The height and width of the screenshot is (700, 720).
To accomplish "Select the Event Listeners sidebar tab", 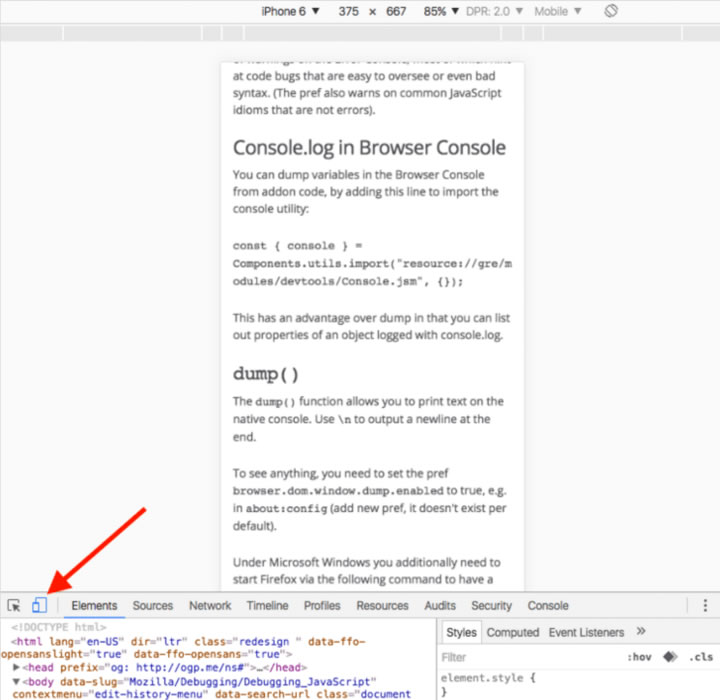I will pos(586,632).
